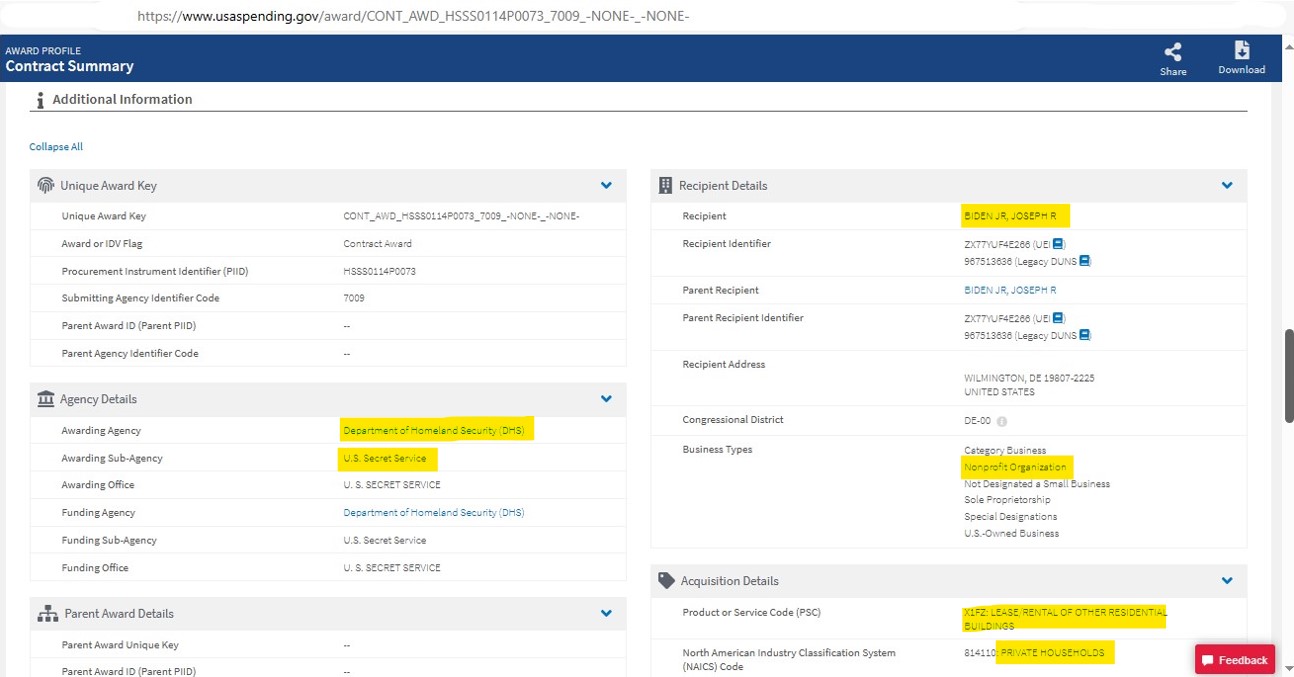
Task: Click the Special Designations text
Action: (x=1010, y=517)
